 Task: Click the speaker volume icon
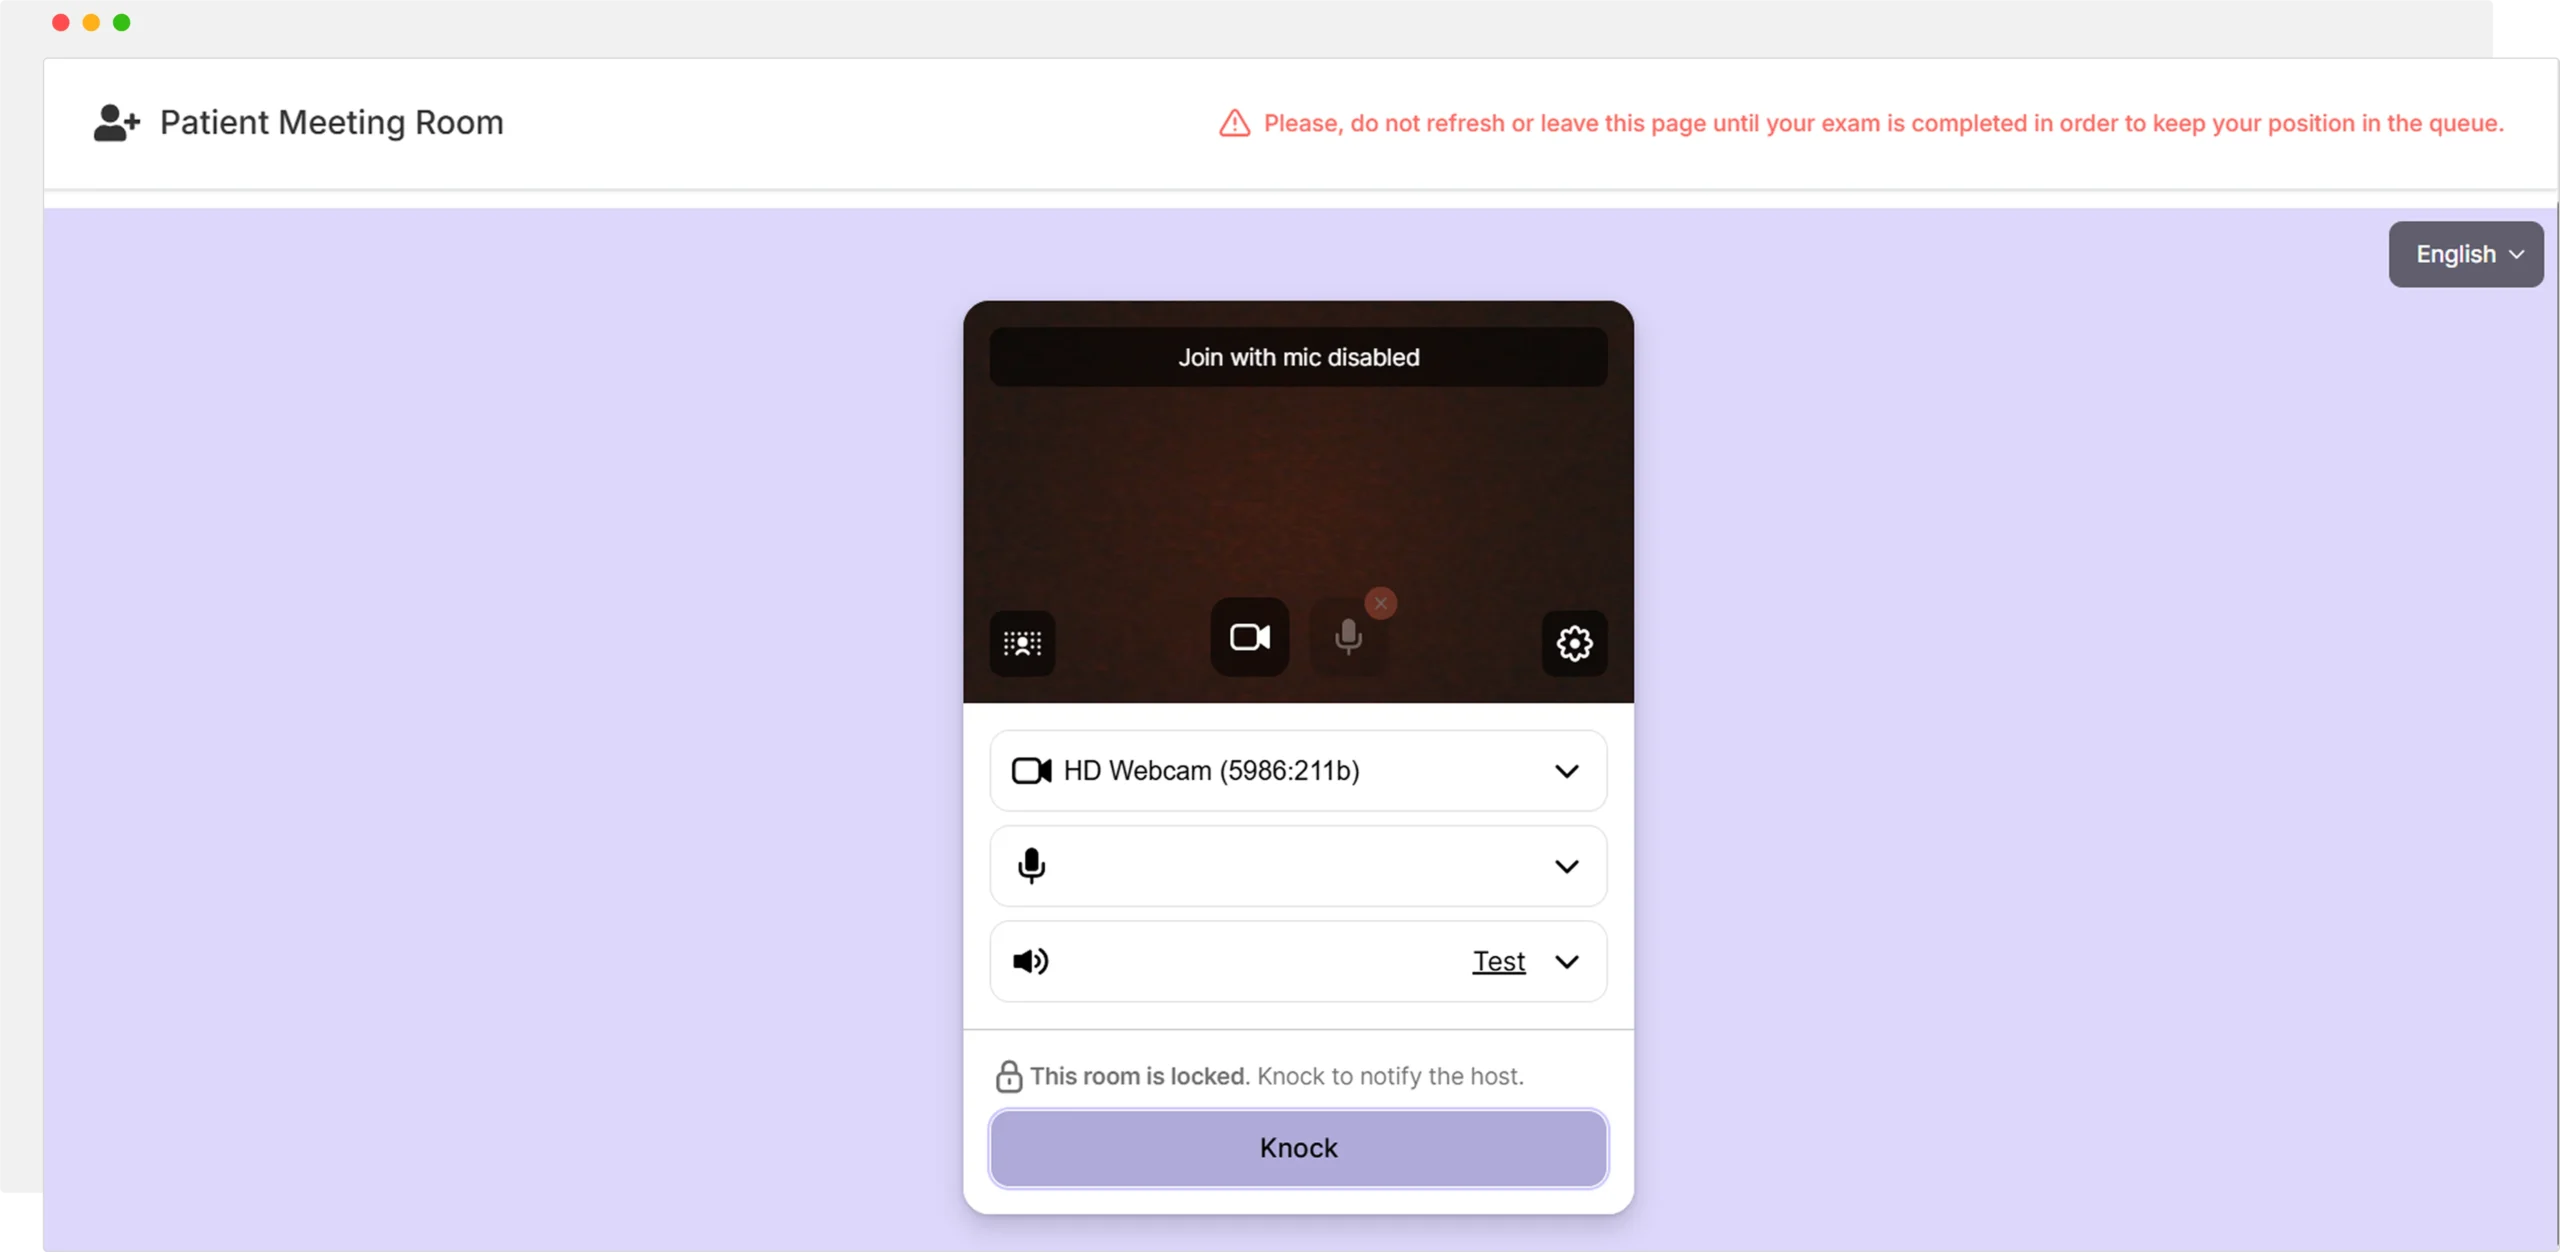pyautogui.click(x=1030, y=961)
